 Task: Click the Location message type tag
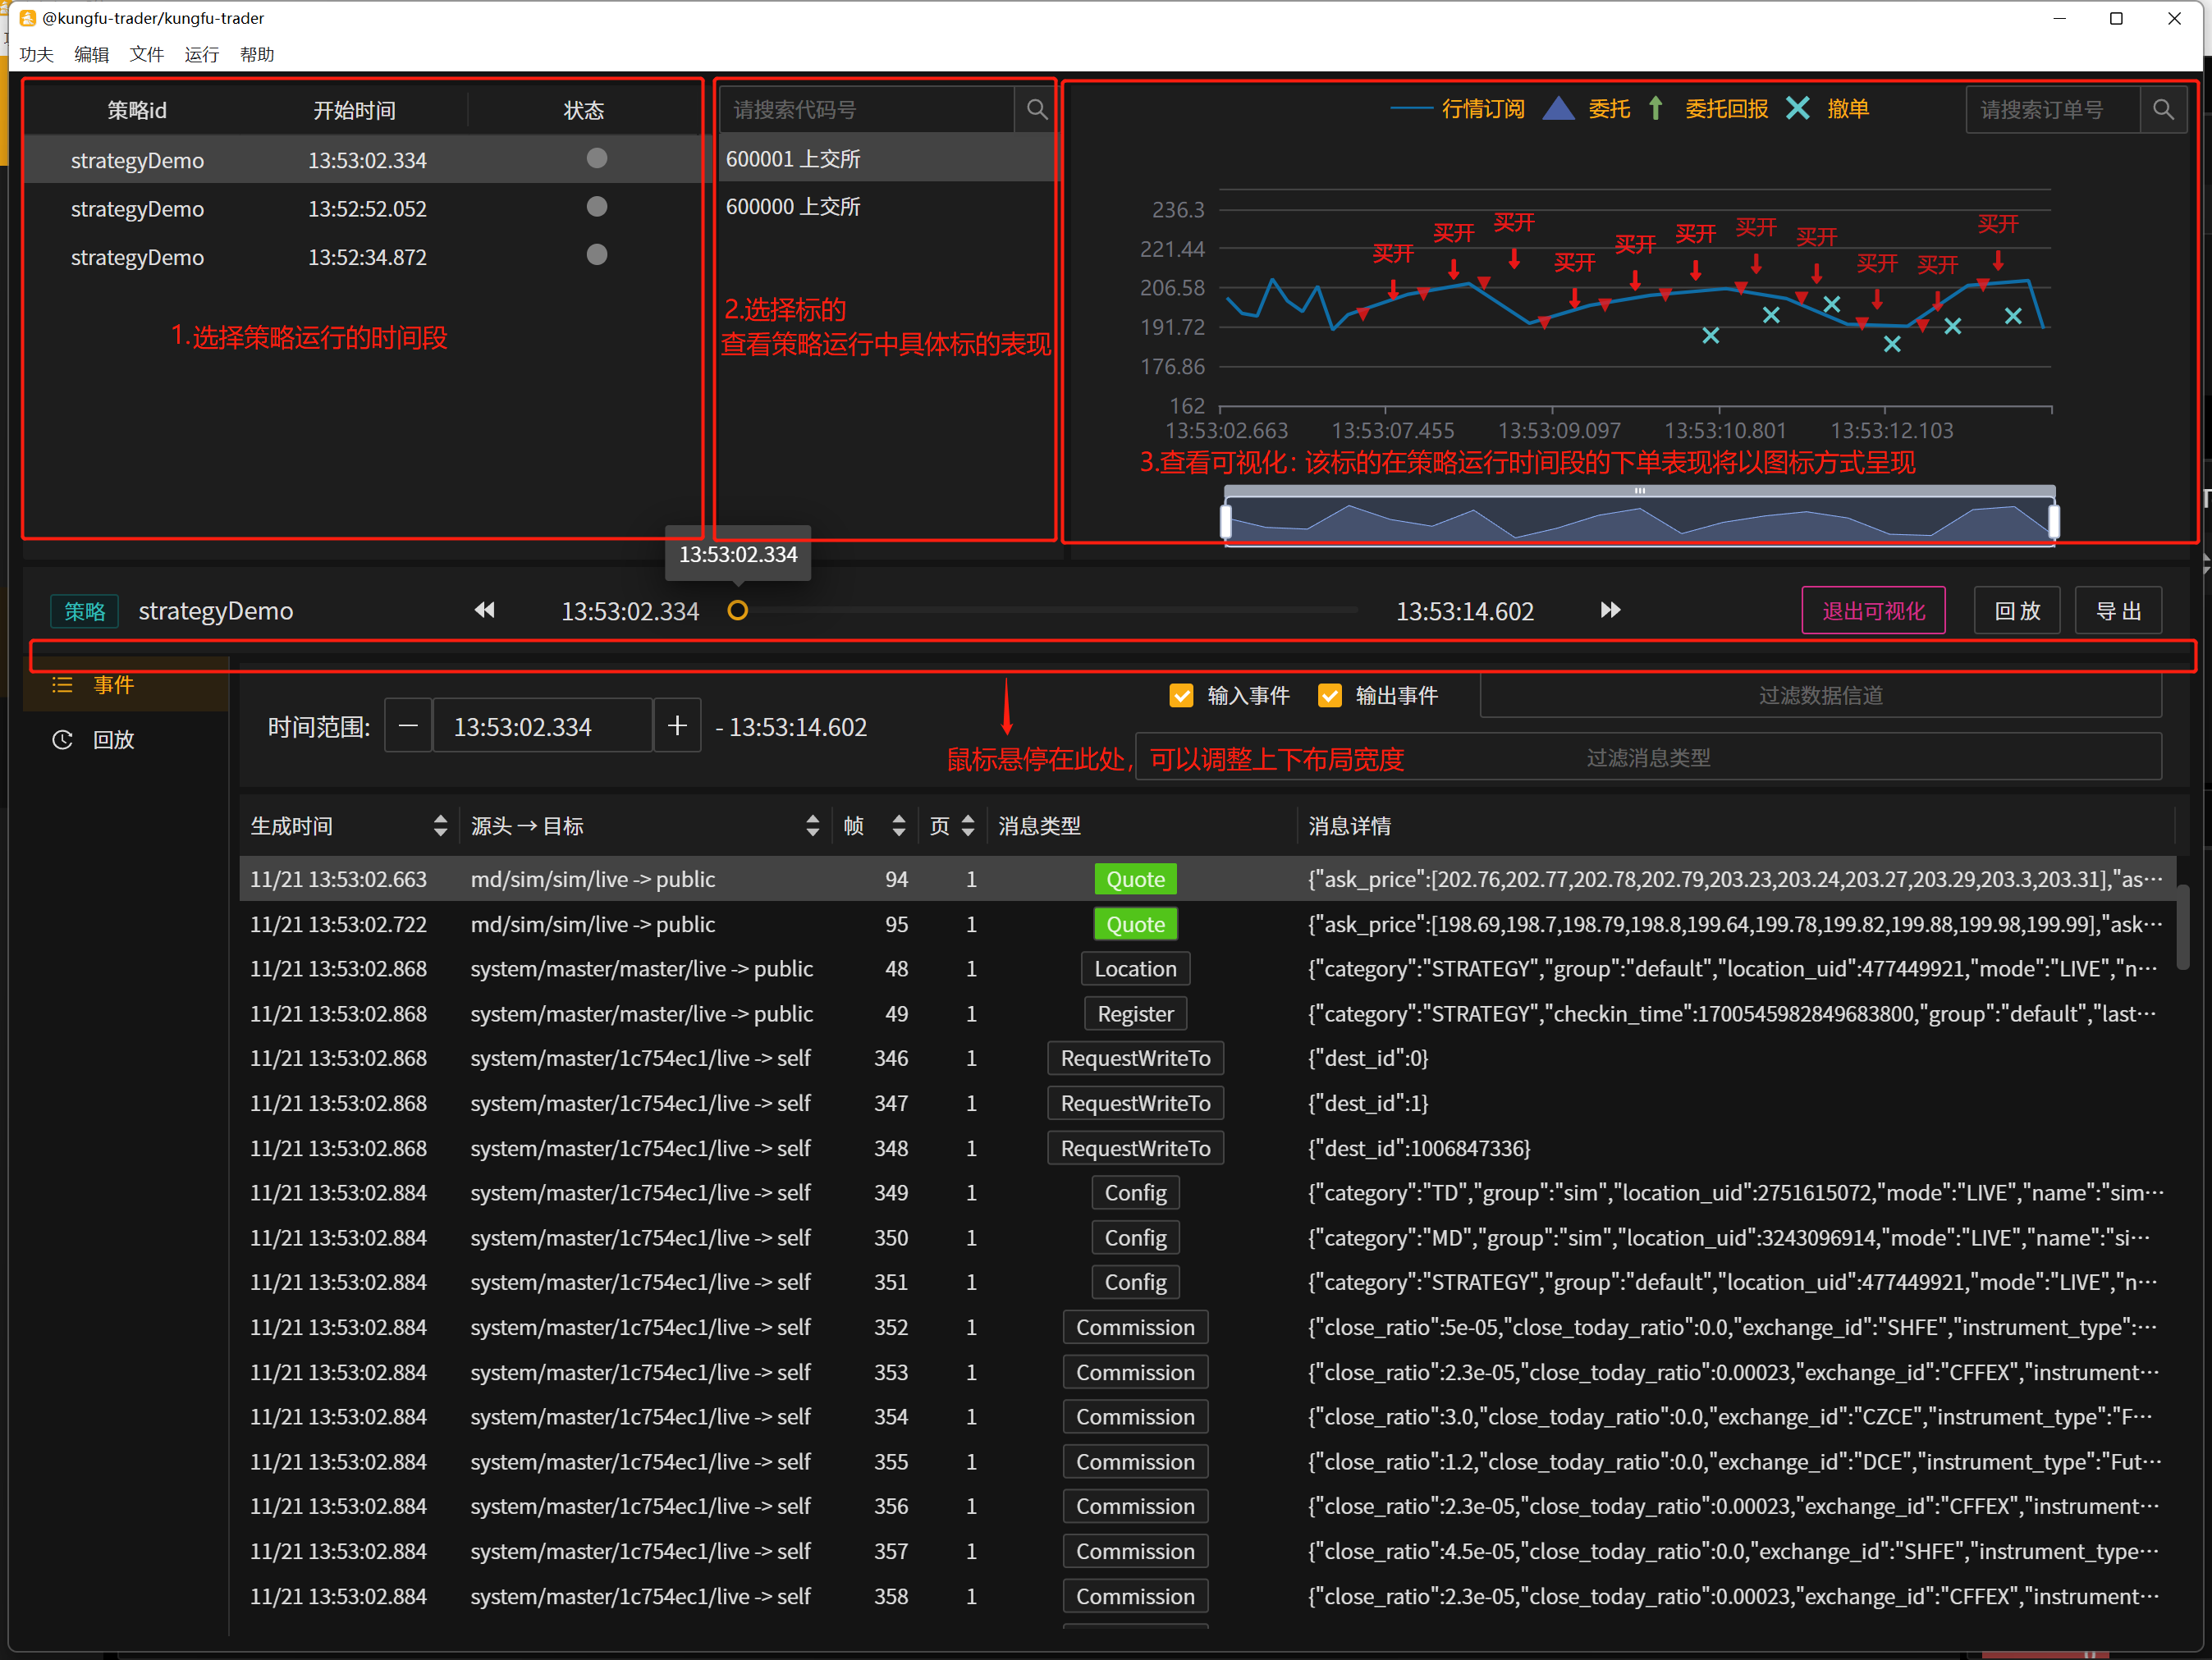coord(1135,969)
